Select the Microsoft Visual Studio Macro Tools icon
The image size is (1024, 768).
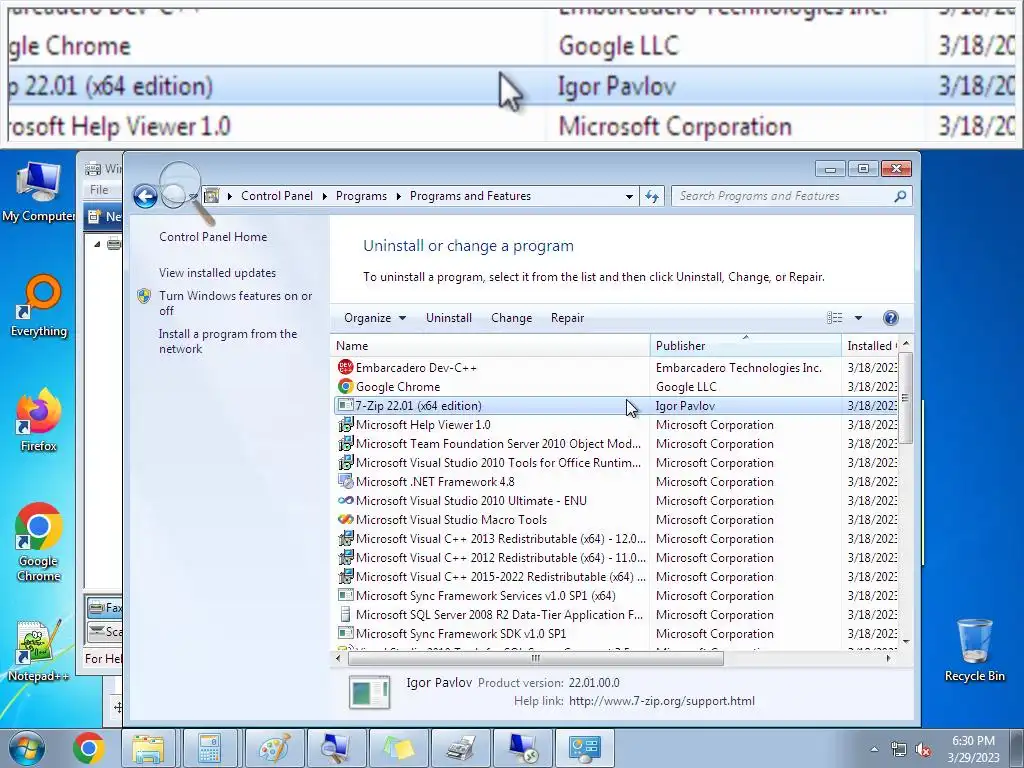click(345, 520)
